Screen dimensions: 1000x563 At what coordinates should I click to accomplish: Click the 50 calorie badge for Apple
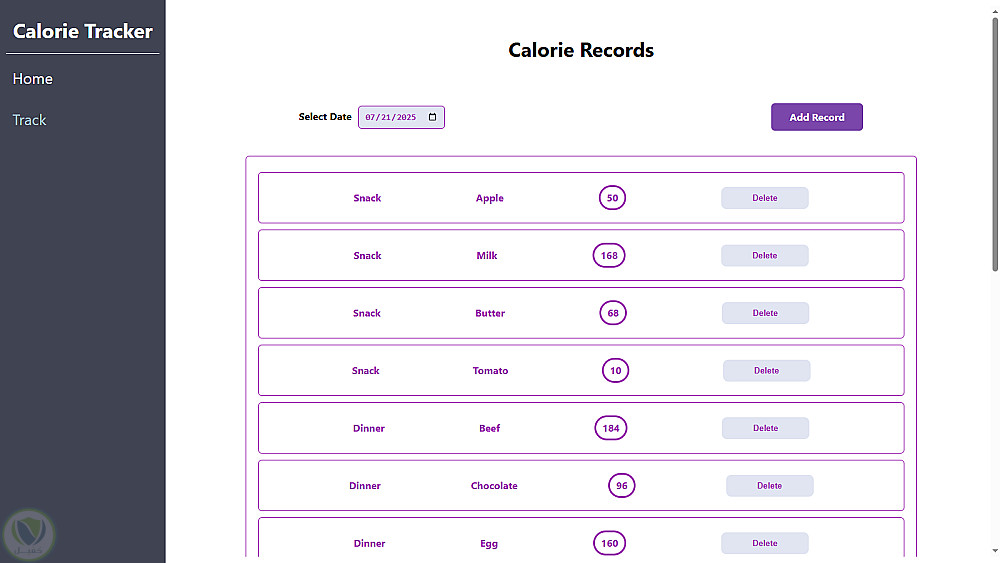[x=613, y=198]
